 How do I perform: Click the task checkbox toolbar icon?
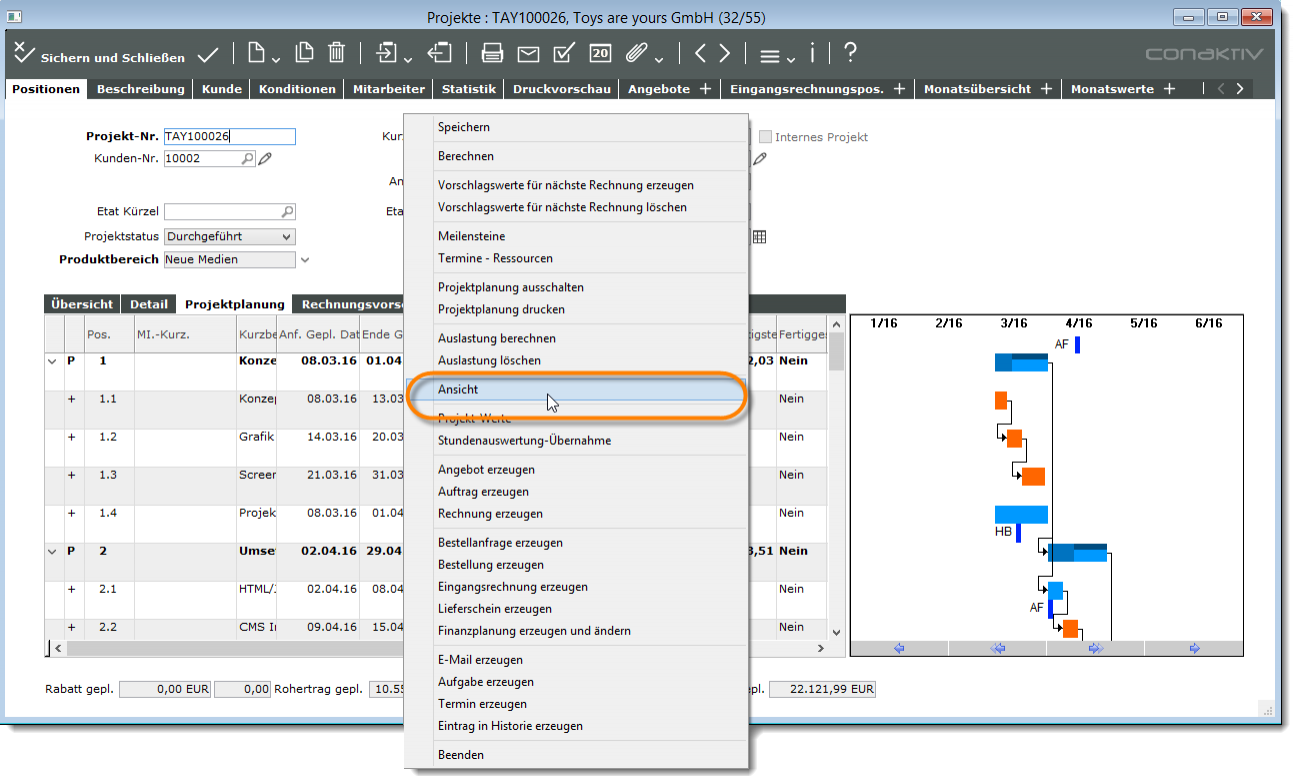pyautogui.click(x=564, y=54)
